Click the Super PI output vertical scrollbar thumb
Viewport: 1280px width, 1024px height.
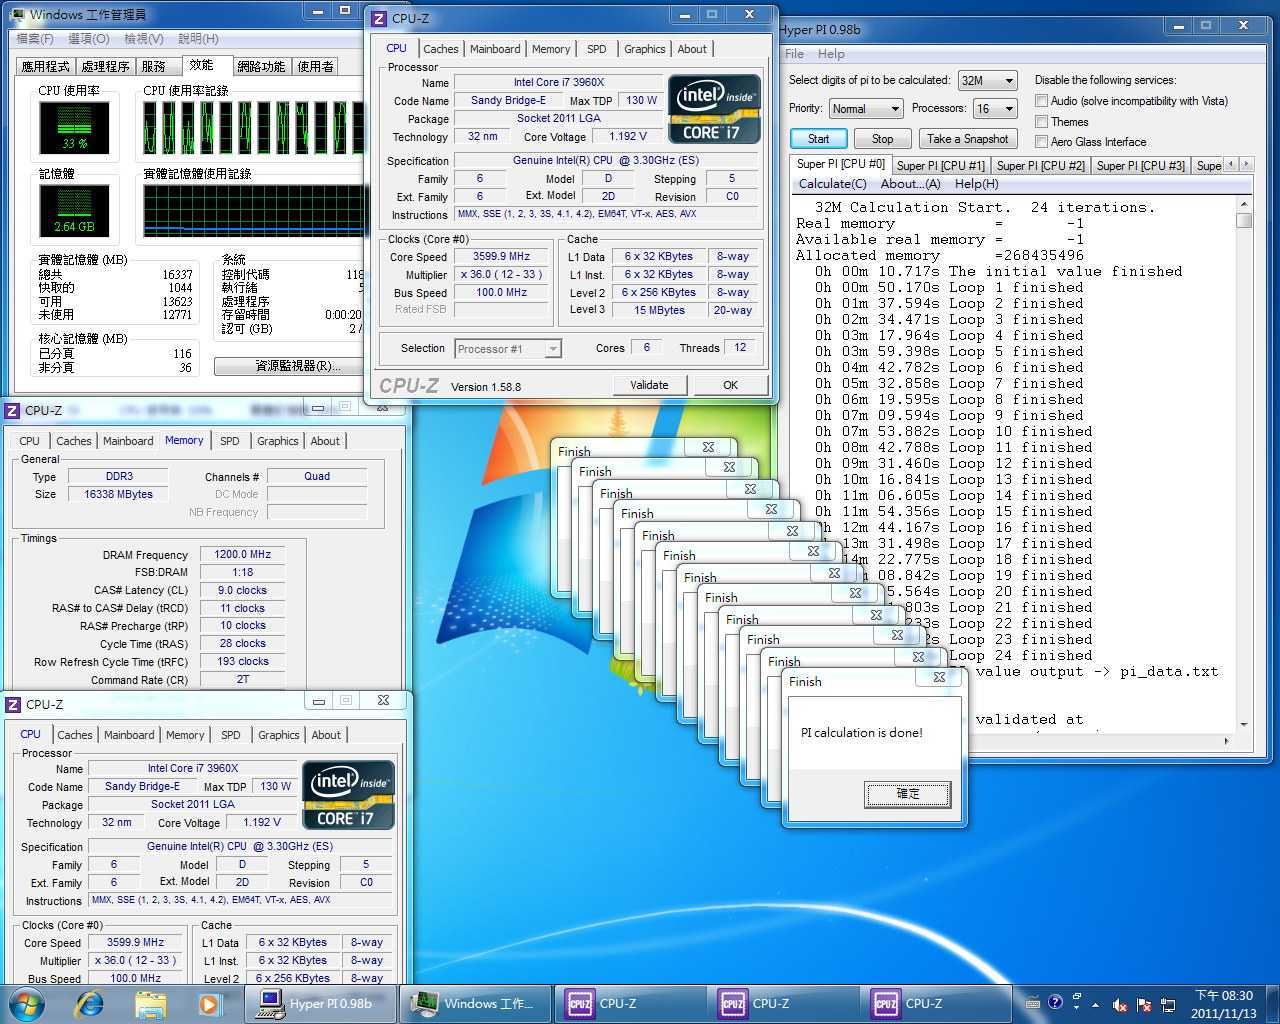click(x=1244, y=220)
